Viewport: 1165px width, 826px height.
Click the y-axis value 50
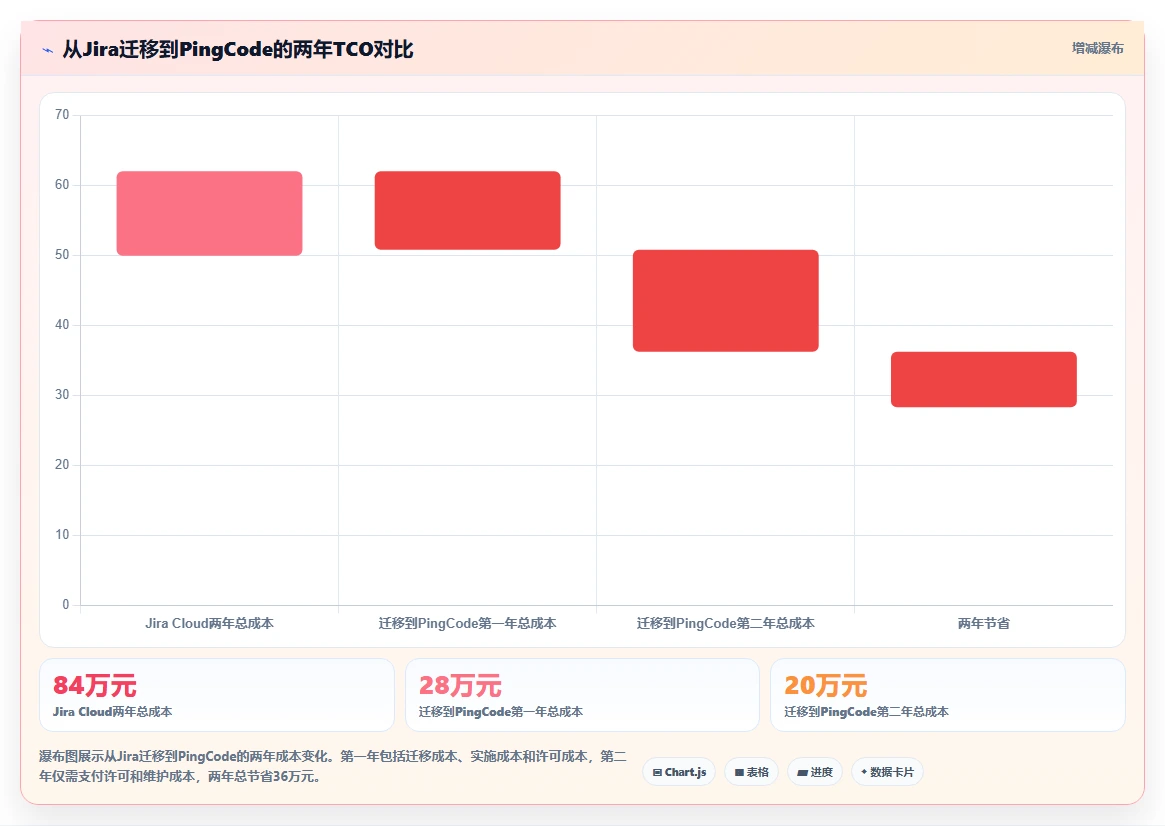point(62,255)
